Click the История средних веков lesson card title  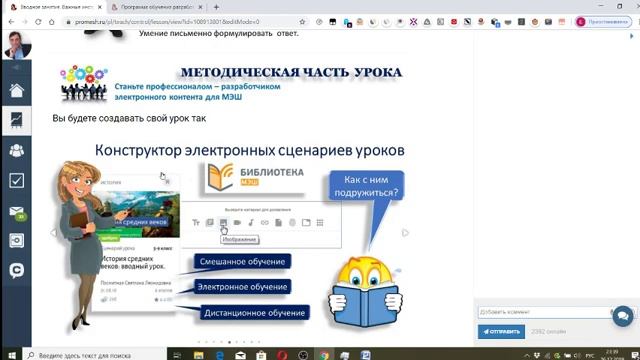coord(133,262)
